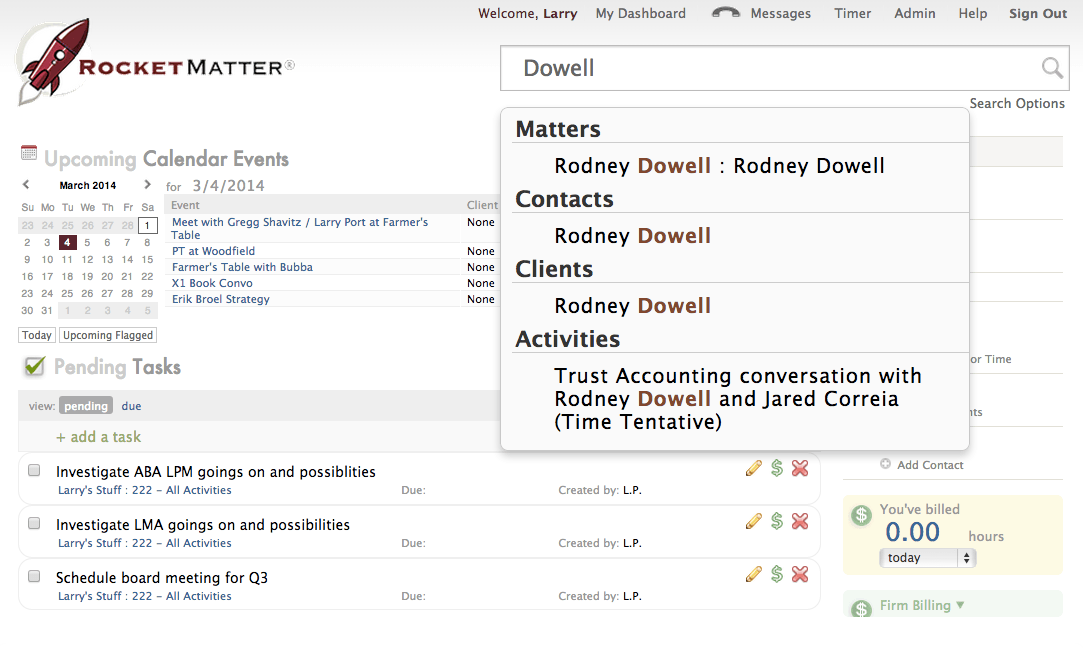Open the today billing period dropdown
Screen dimensions: 1083x668
(x=928, y=557)
